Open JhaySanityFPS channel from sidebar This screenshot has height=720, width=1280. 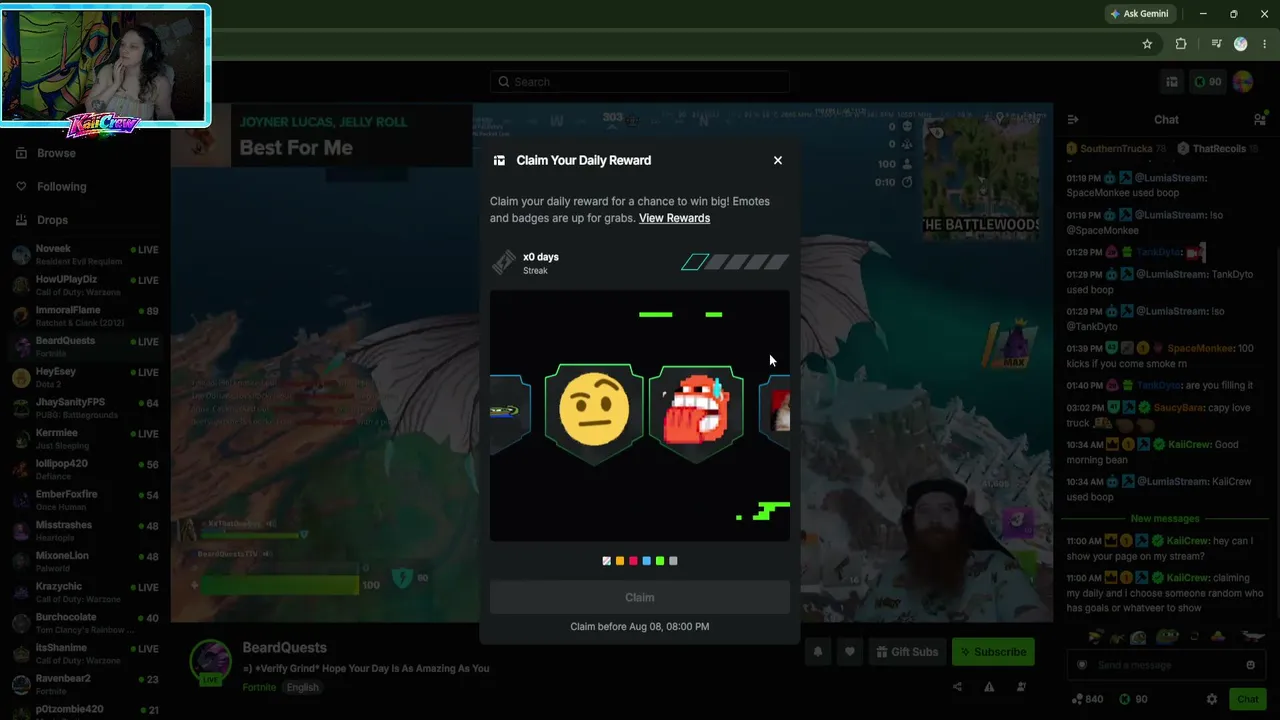click(x=84, y=408)
